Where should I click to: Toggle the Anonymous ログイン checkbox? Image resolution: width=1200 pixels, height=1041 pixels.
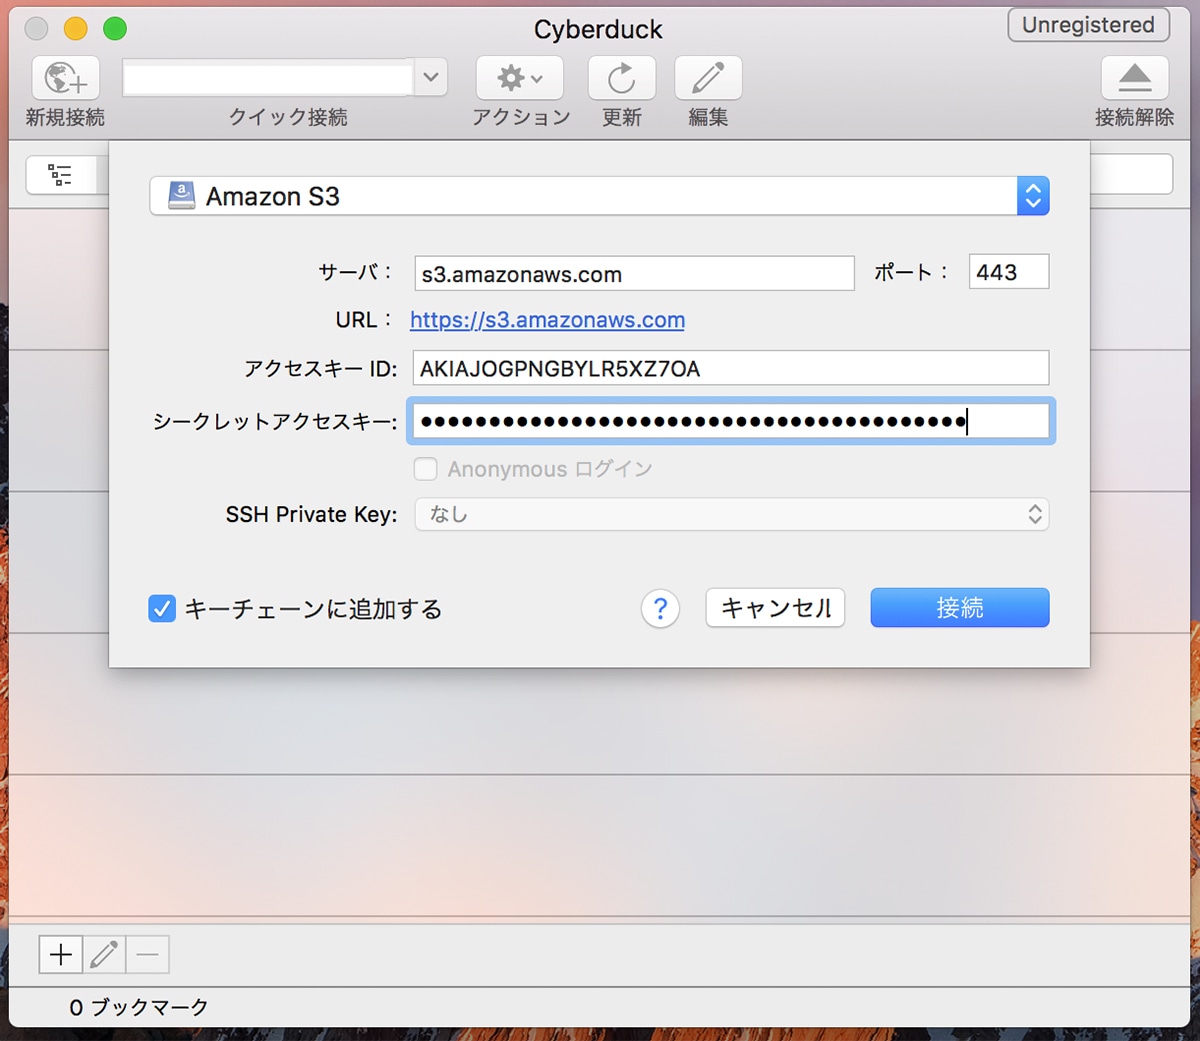pyautogui.click(x=426, y=469)
